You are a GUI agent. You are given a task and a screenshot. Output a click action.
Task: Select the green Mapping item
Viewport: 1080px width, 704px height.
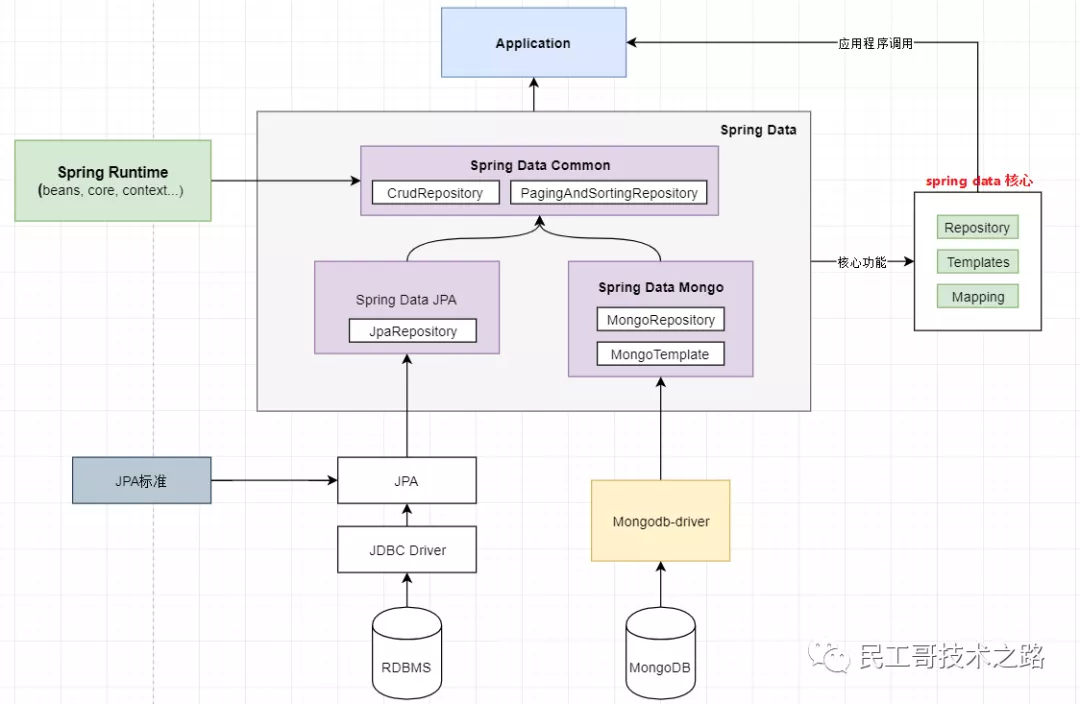[977, 296]
